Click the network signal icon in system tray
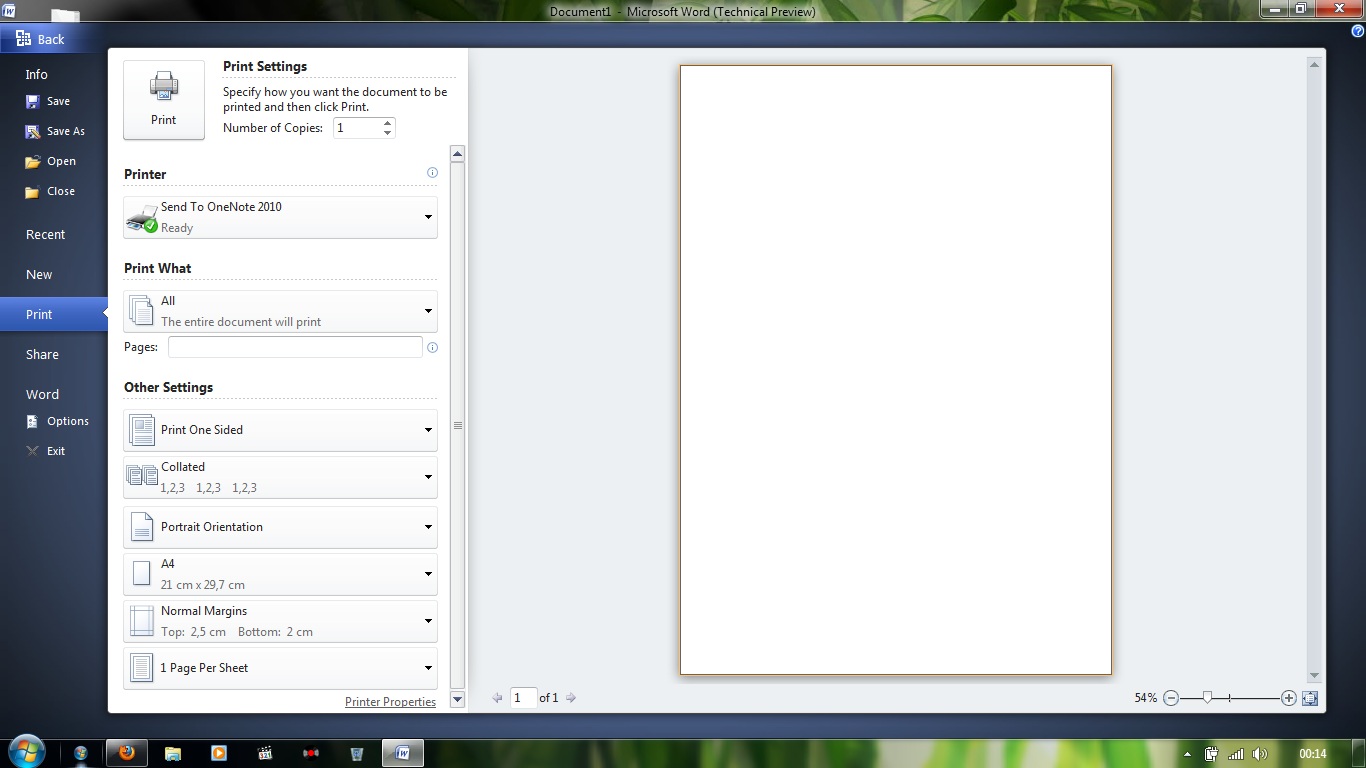The width and height of the screenshot is (1366, 768). (1236, 754)
